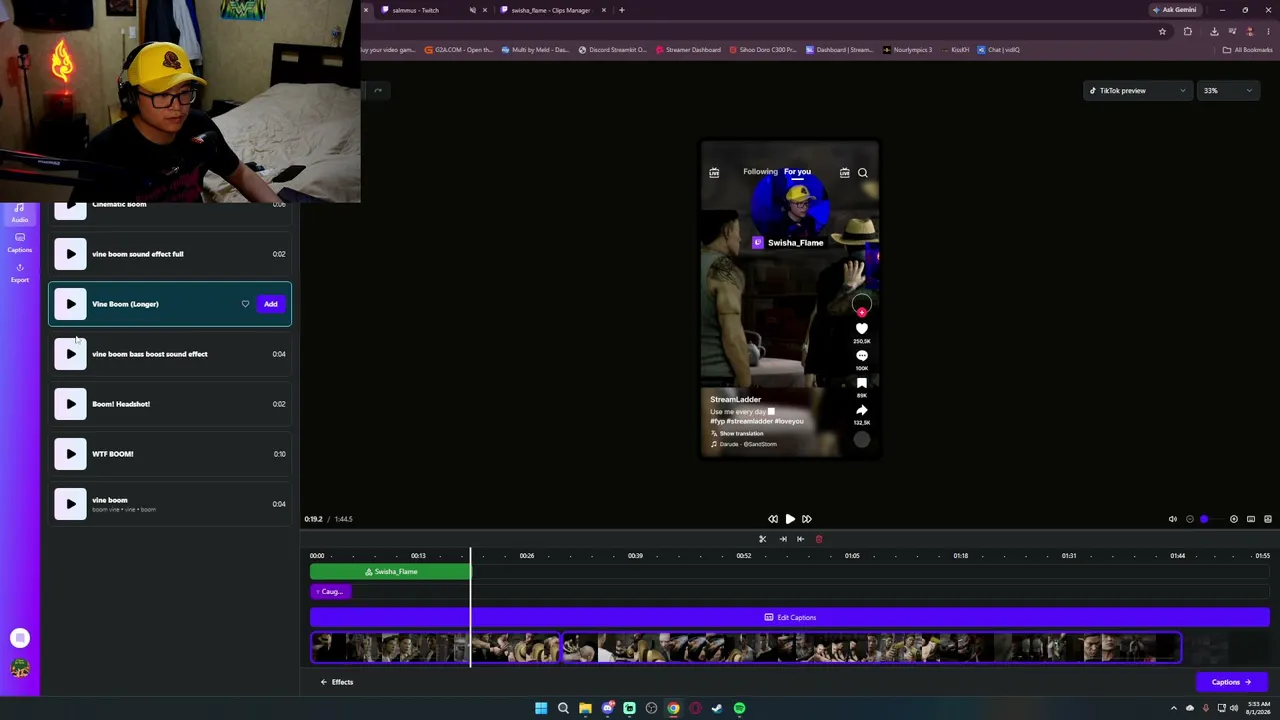Open the All Bookmarks folder
This screenshot has width=1280, height=720.
click(x=1248, y=50)
